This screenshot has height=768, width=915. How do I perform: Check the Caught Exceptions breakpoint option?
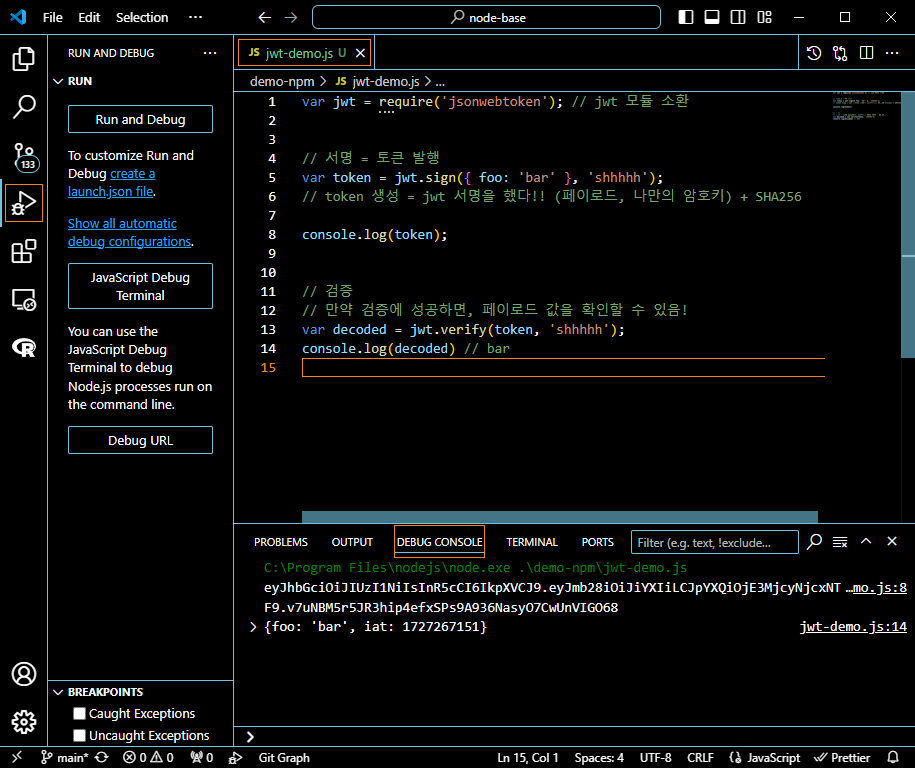point(79,713)
